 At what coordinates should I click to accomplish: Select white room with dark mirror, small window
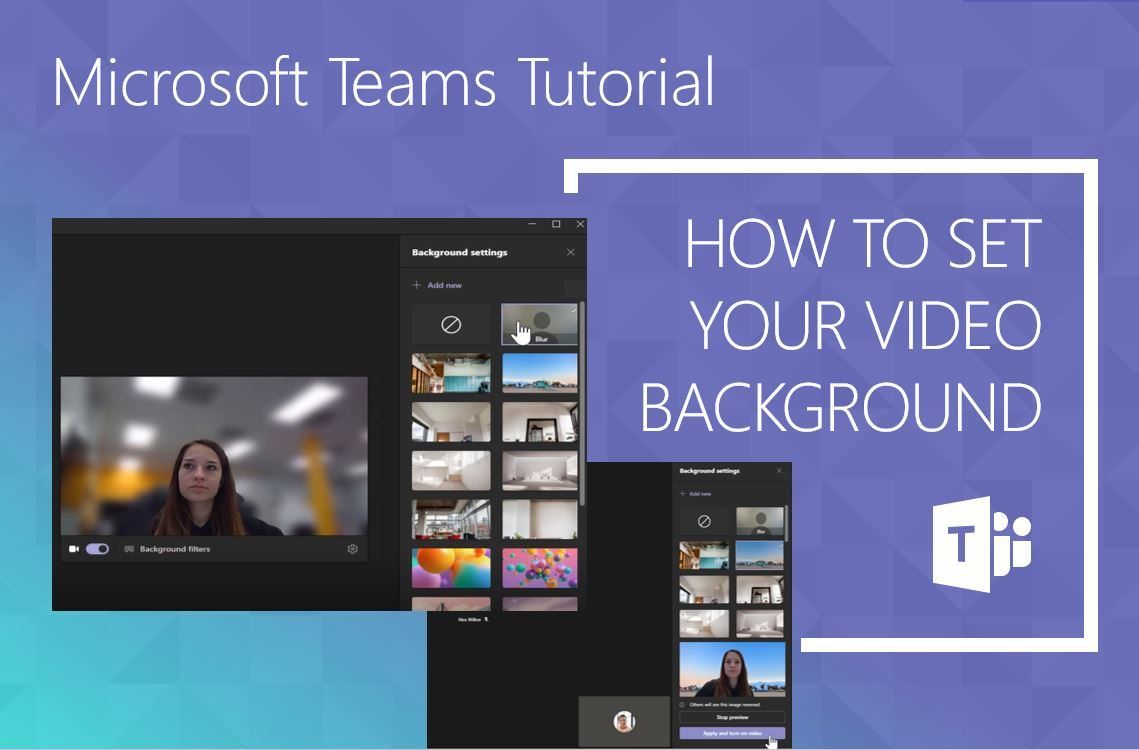click(x=760, y=589)
